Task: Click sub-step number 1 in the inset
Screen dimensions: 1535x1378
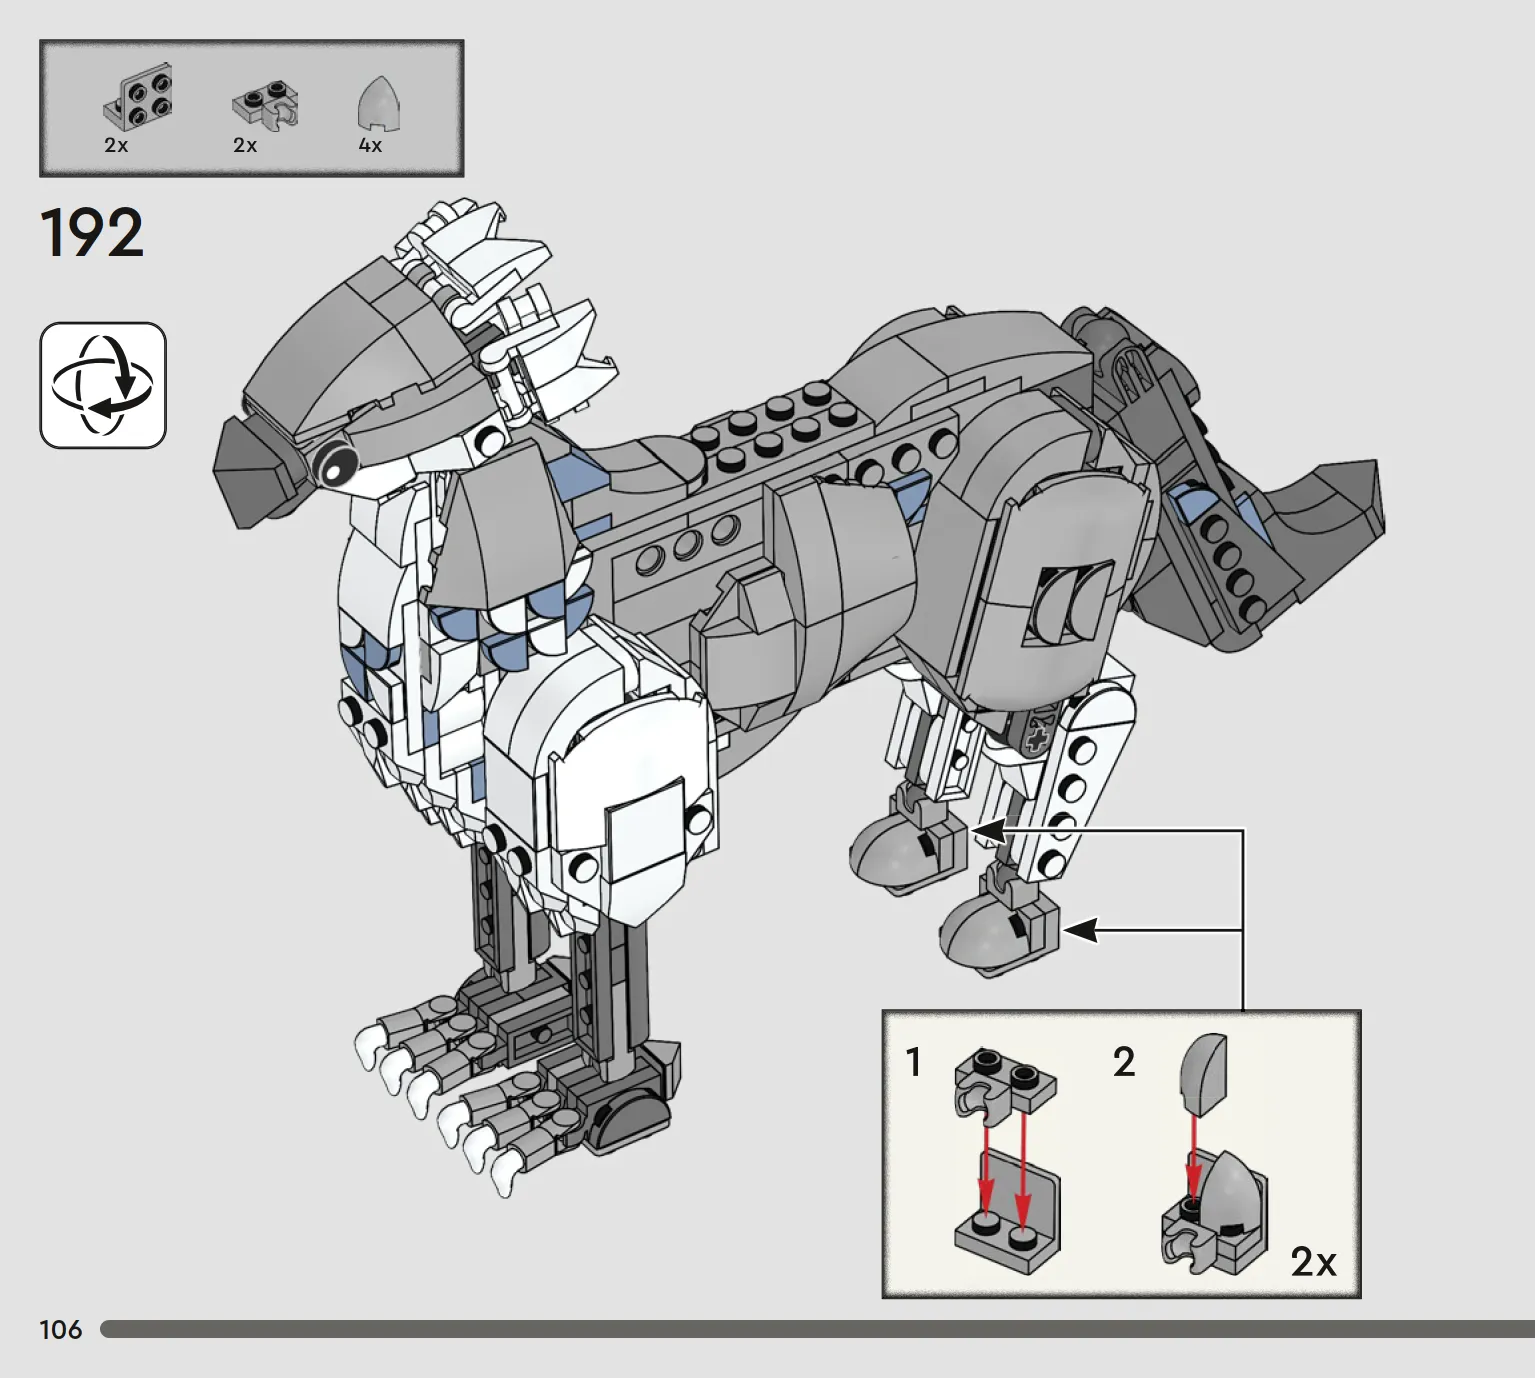Action: pyautogui.click(x=913, y=1062)
